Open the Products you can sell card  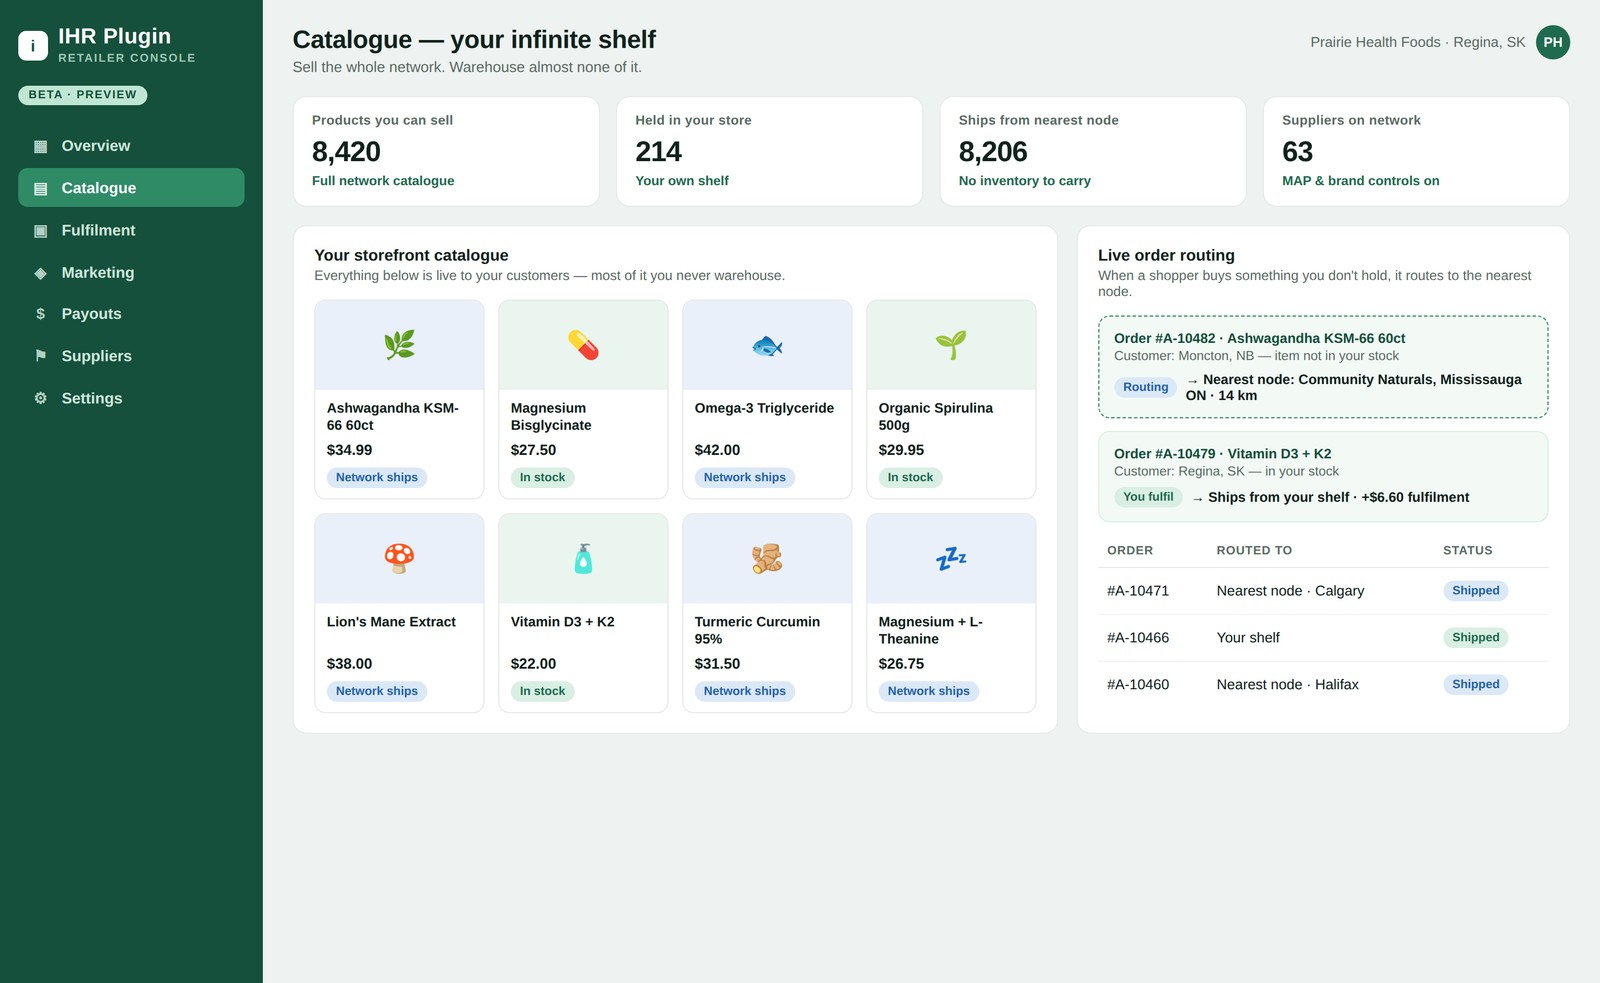click(x=446, y=152)
